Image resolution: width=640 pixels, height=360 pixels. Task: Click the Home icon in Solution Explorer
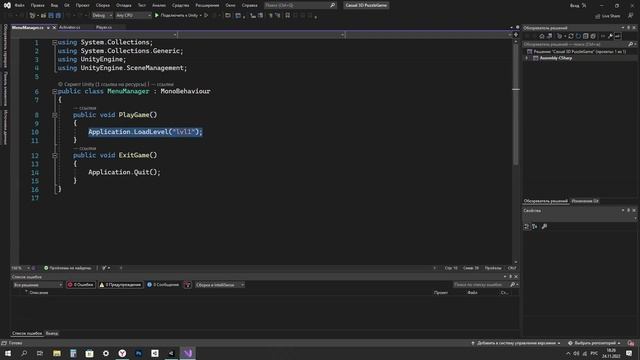click(x=542, y=36)
